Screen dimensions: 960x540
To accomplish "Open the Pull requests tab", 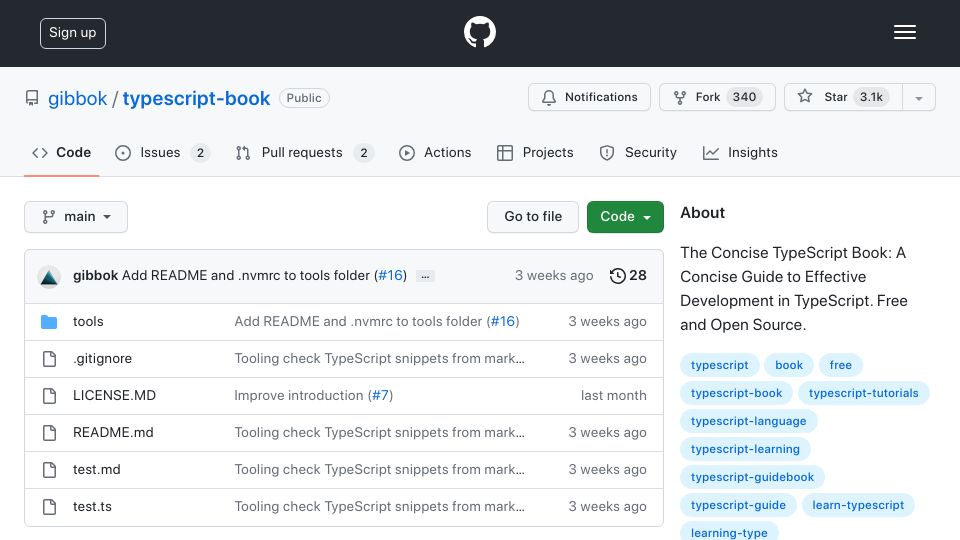I will (x=304, y=152).
